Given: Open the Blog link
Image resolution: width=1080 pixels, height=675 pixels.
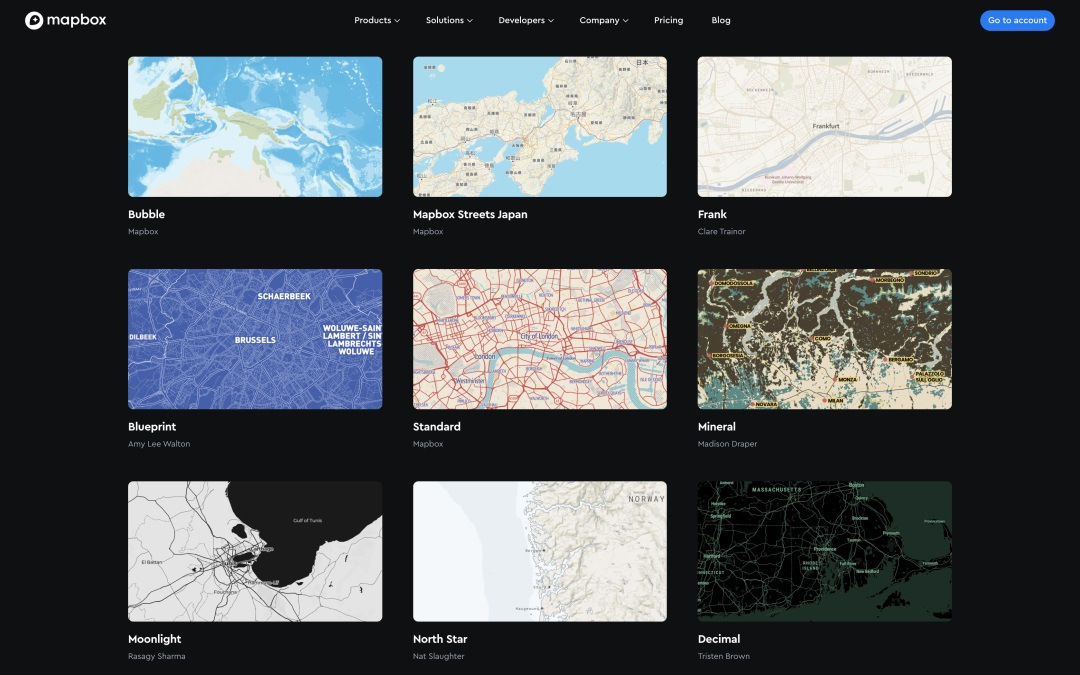Looking at the screenshot, I should point(720,20).
